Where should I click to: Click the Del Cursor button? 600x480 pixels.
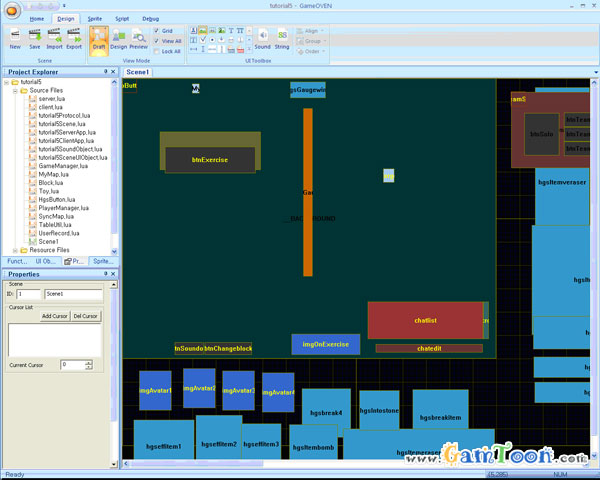(x=85, y=316)
